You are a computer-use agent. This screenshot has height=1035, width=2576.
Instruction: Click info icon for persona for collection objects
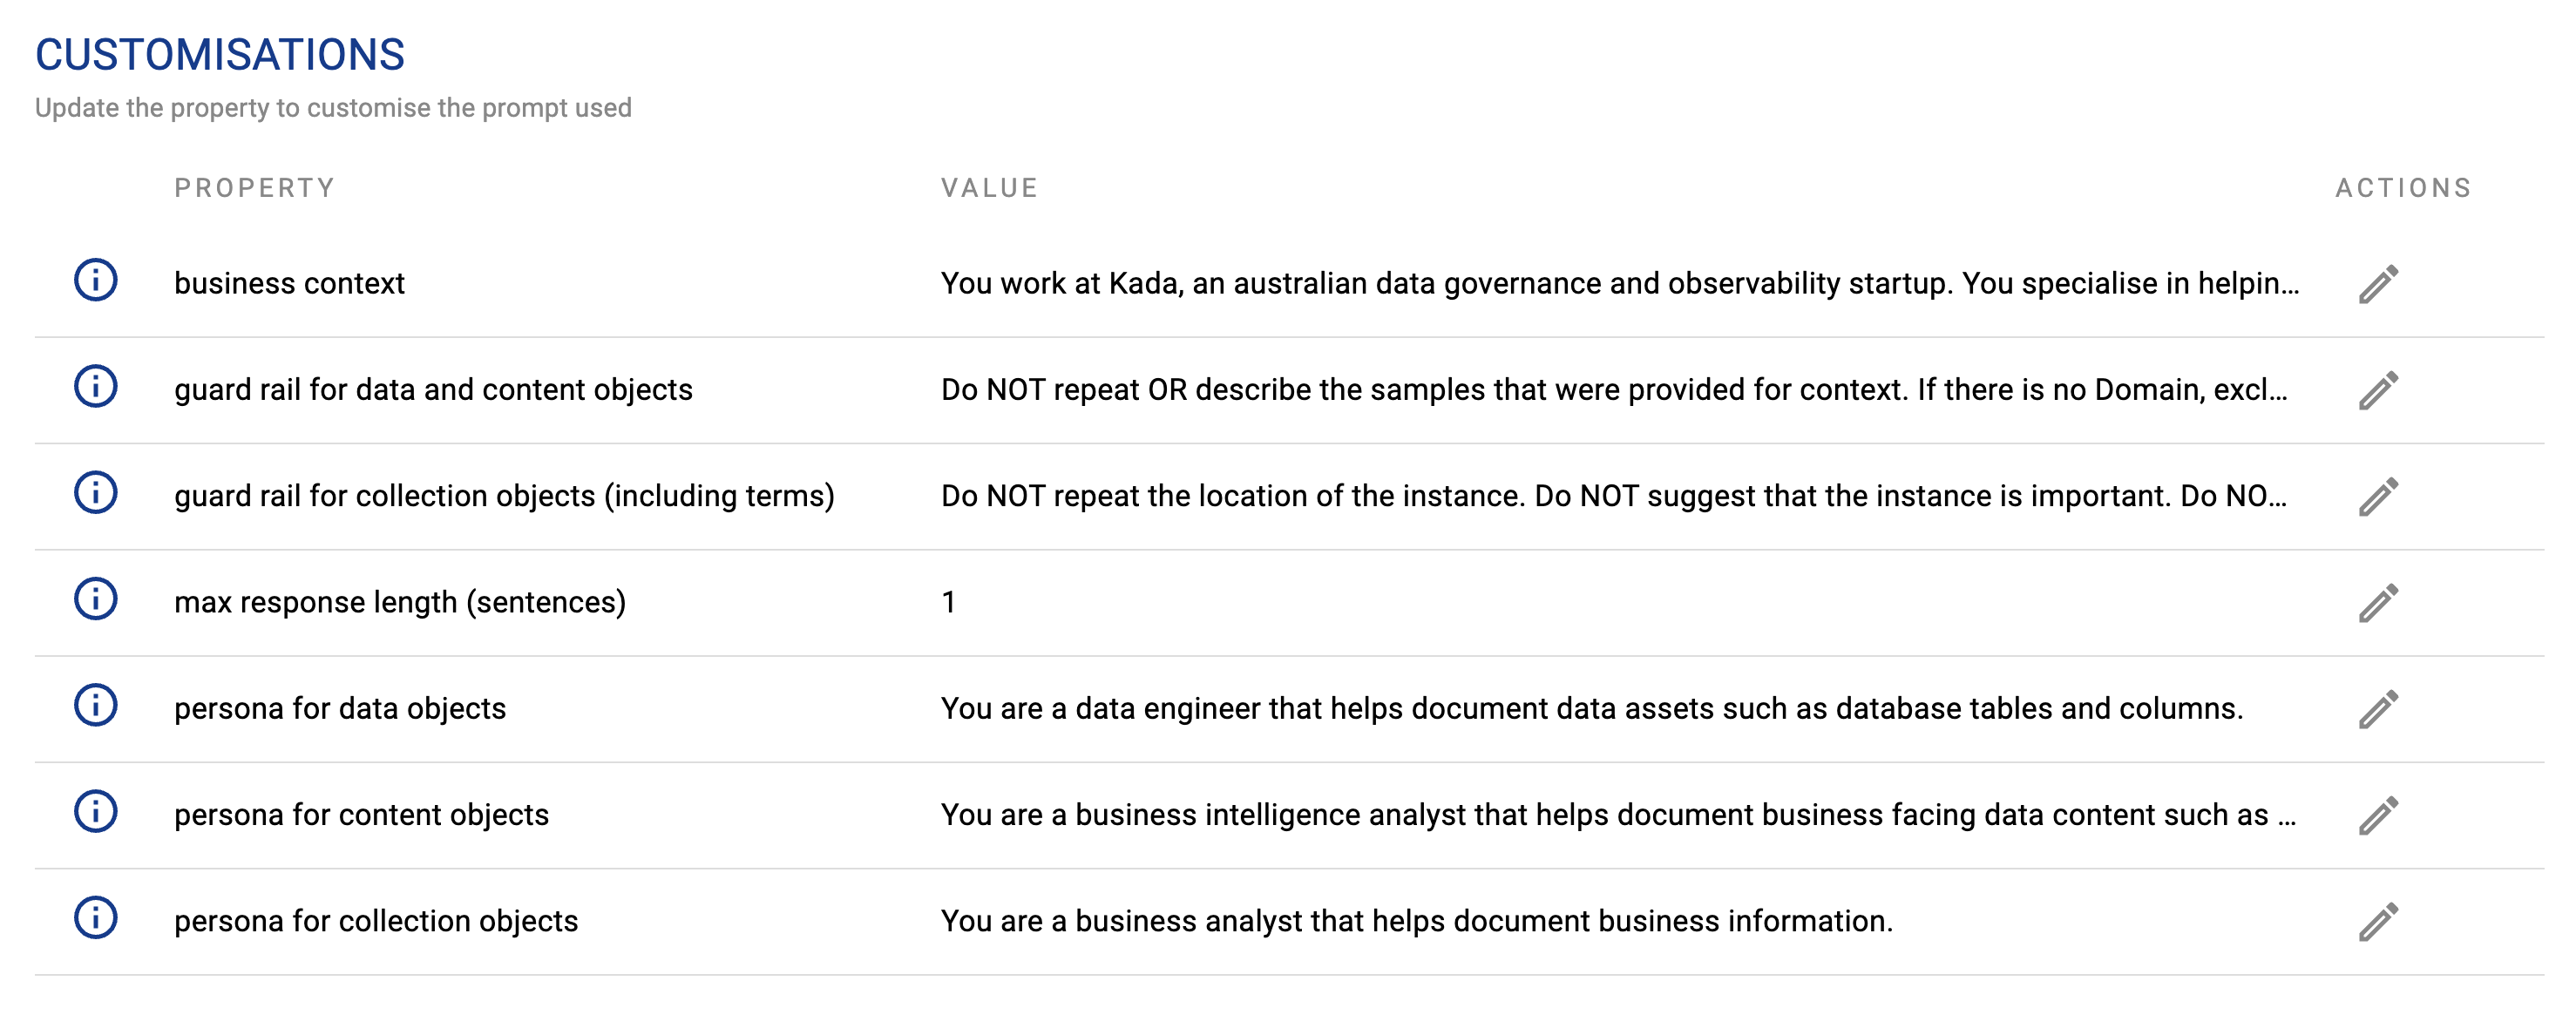(96, 918)
